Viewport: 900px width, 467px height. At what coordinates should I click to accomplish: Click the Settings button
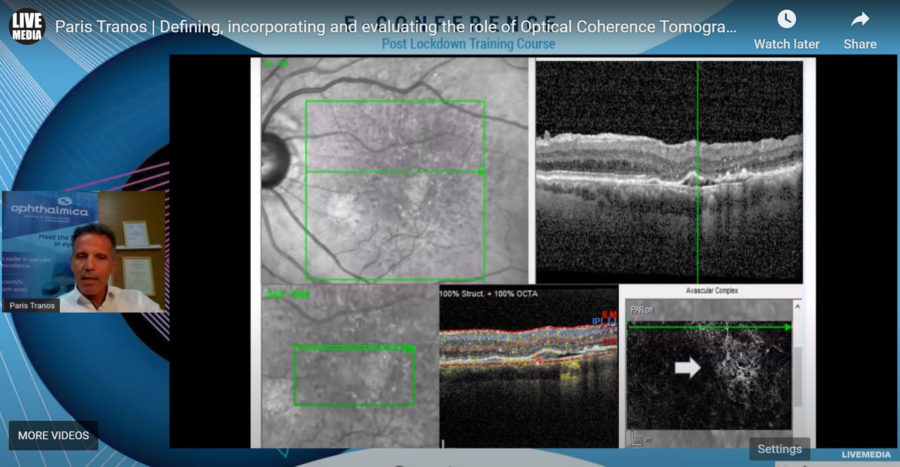point(779,449)
